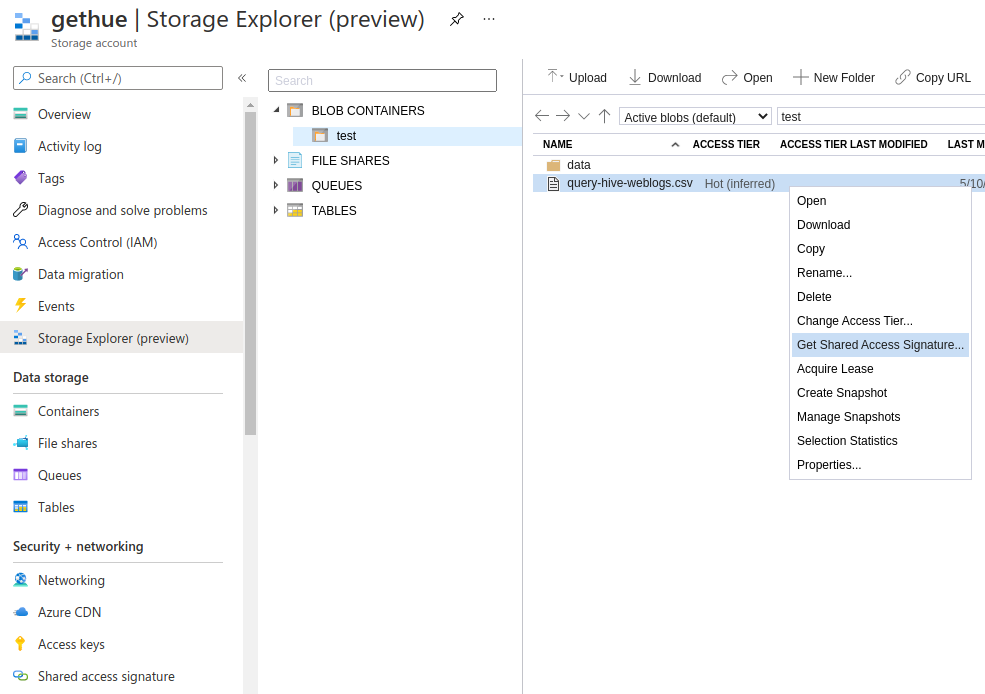Go to Shared access signature settings
The image size is (985, 694).
pos(104,676)
